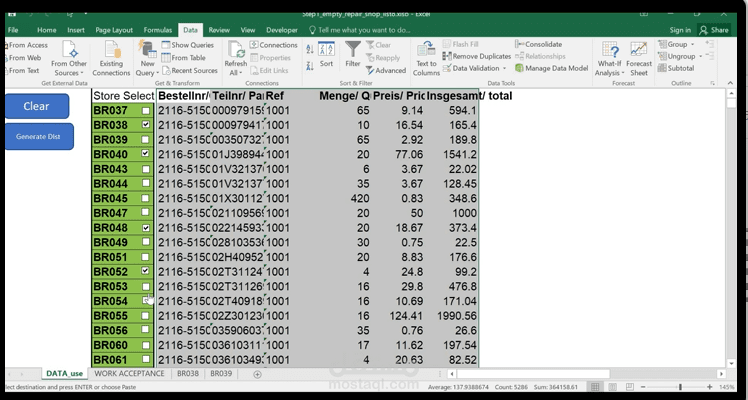748x400 pixels.
Task: Open the Sort dialog
Action: click(326, 54)
